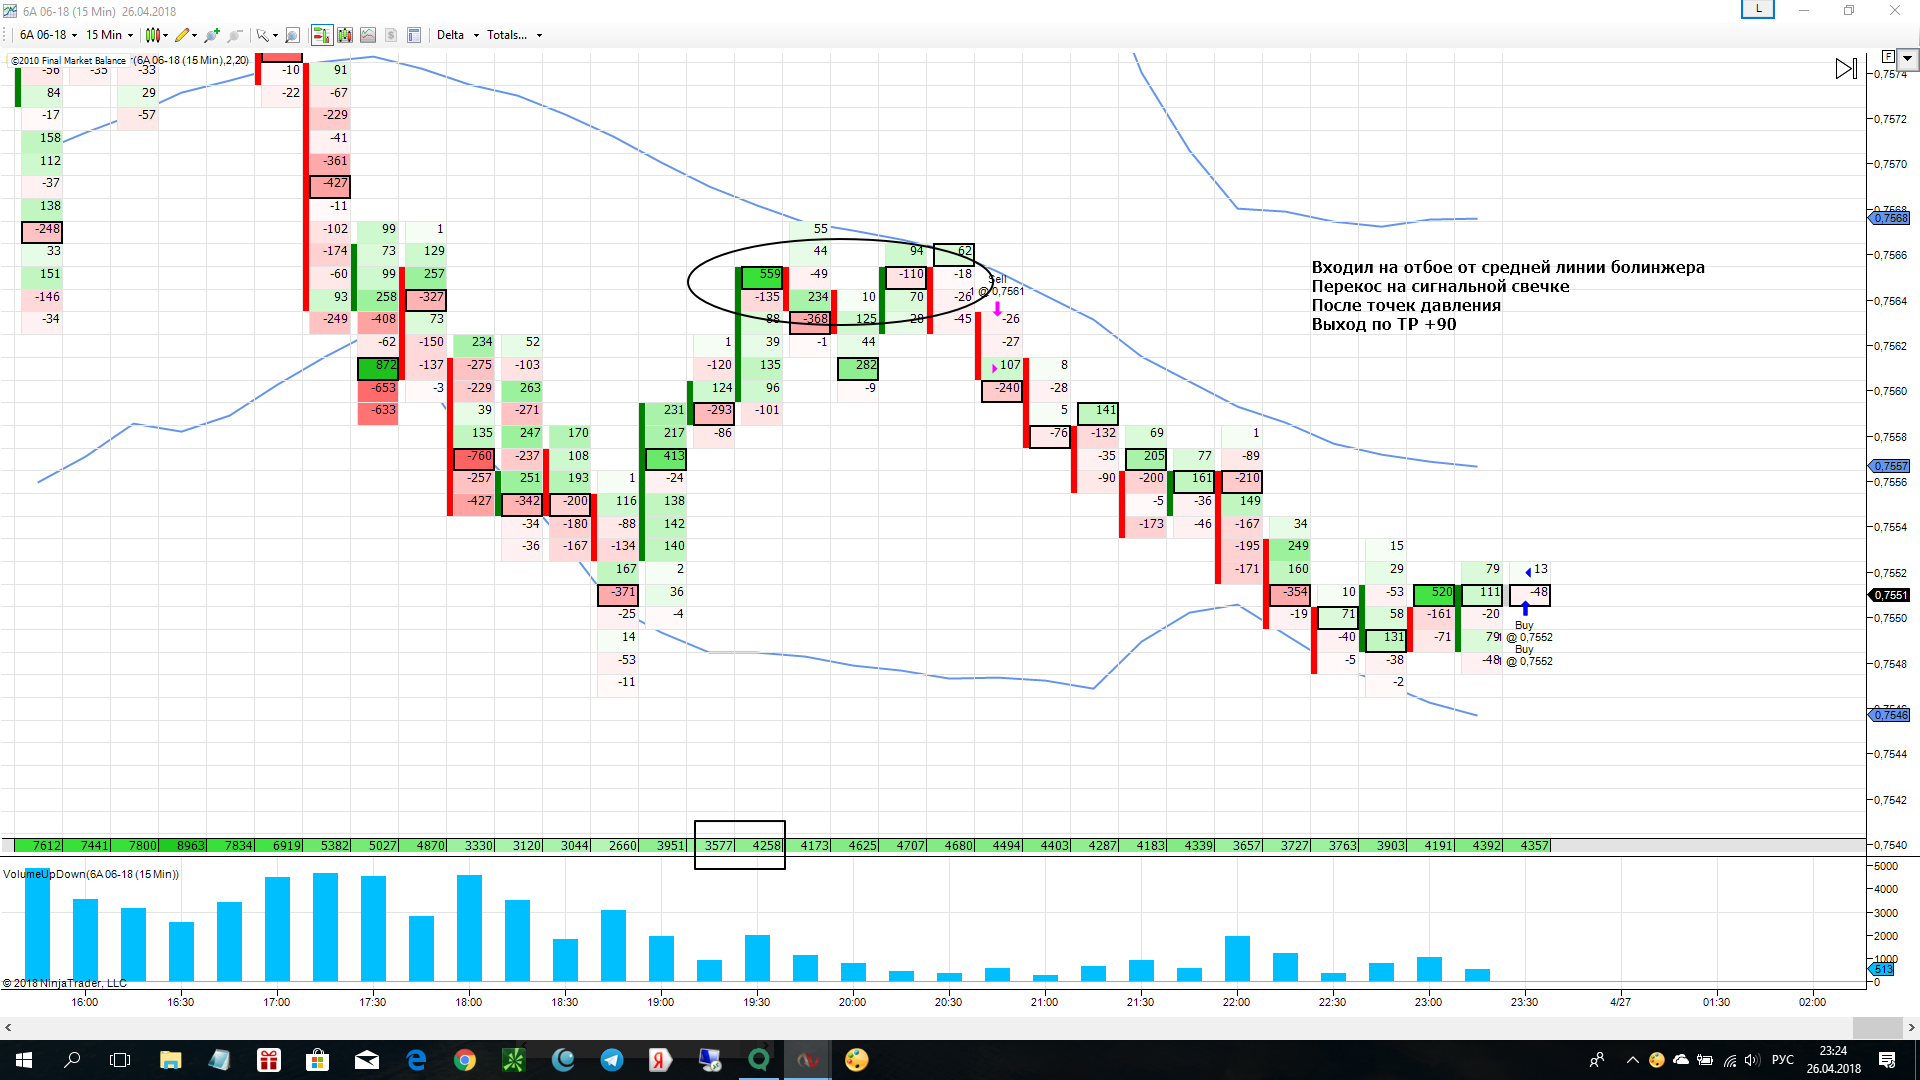The height and width of the screenshot is (1080, 1920).
Task: Open the drawing tools pencil dropdown
Action: [186, 35]
